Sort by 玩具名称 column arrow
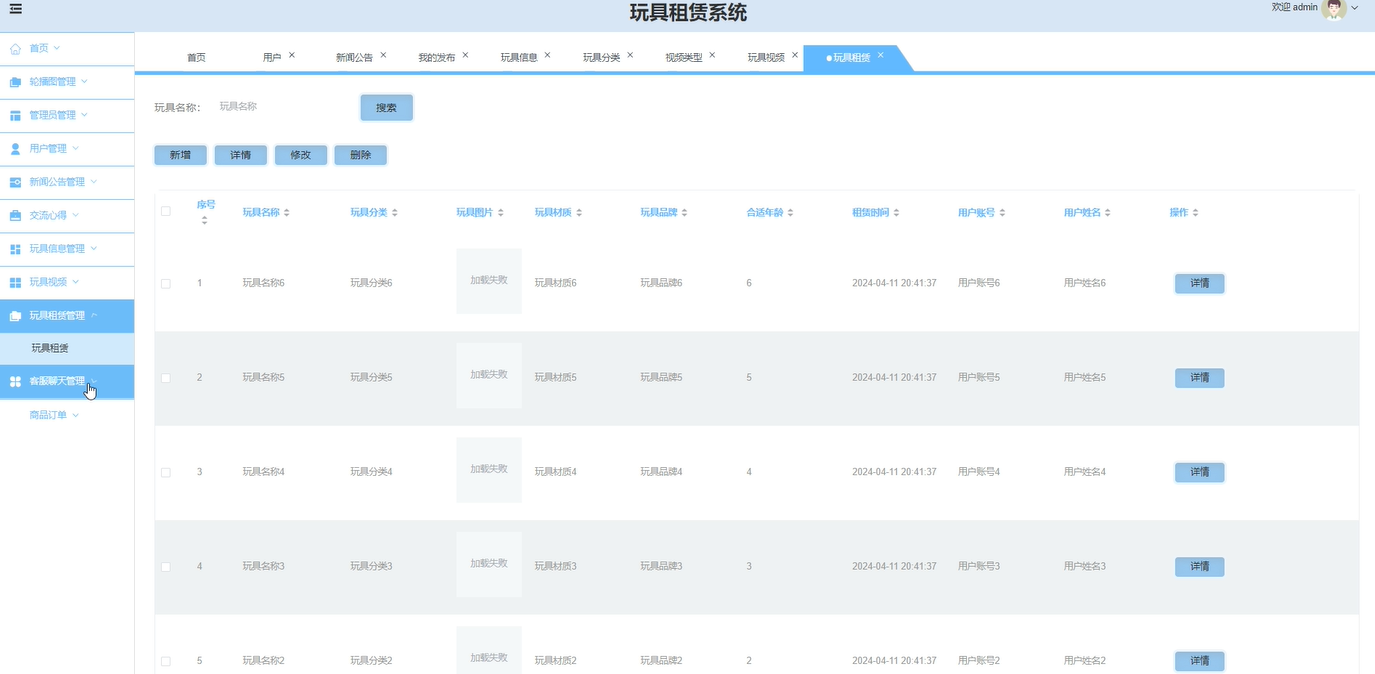Image resolution: width=1375 pixels, height=674 pixels. 287,213
